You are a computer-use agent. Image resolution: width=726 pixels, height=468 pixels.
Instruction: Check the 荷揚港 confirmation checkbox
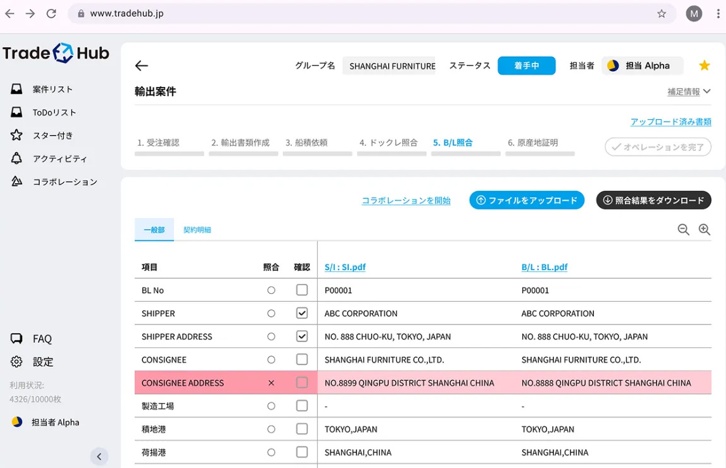coord(302,452)
